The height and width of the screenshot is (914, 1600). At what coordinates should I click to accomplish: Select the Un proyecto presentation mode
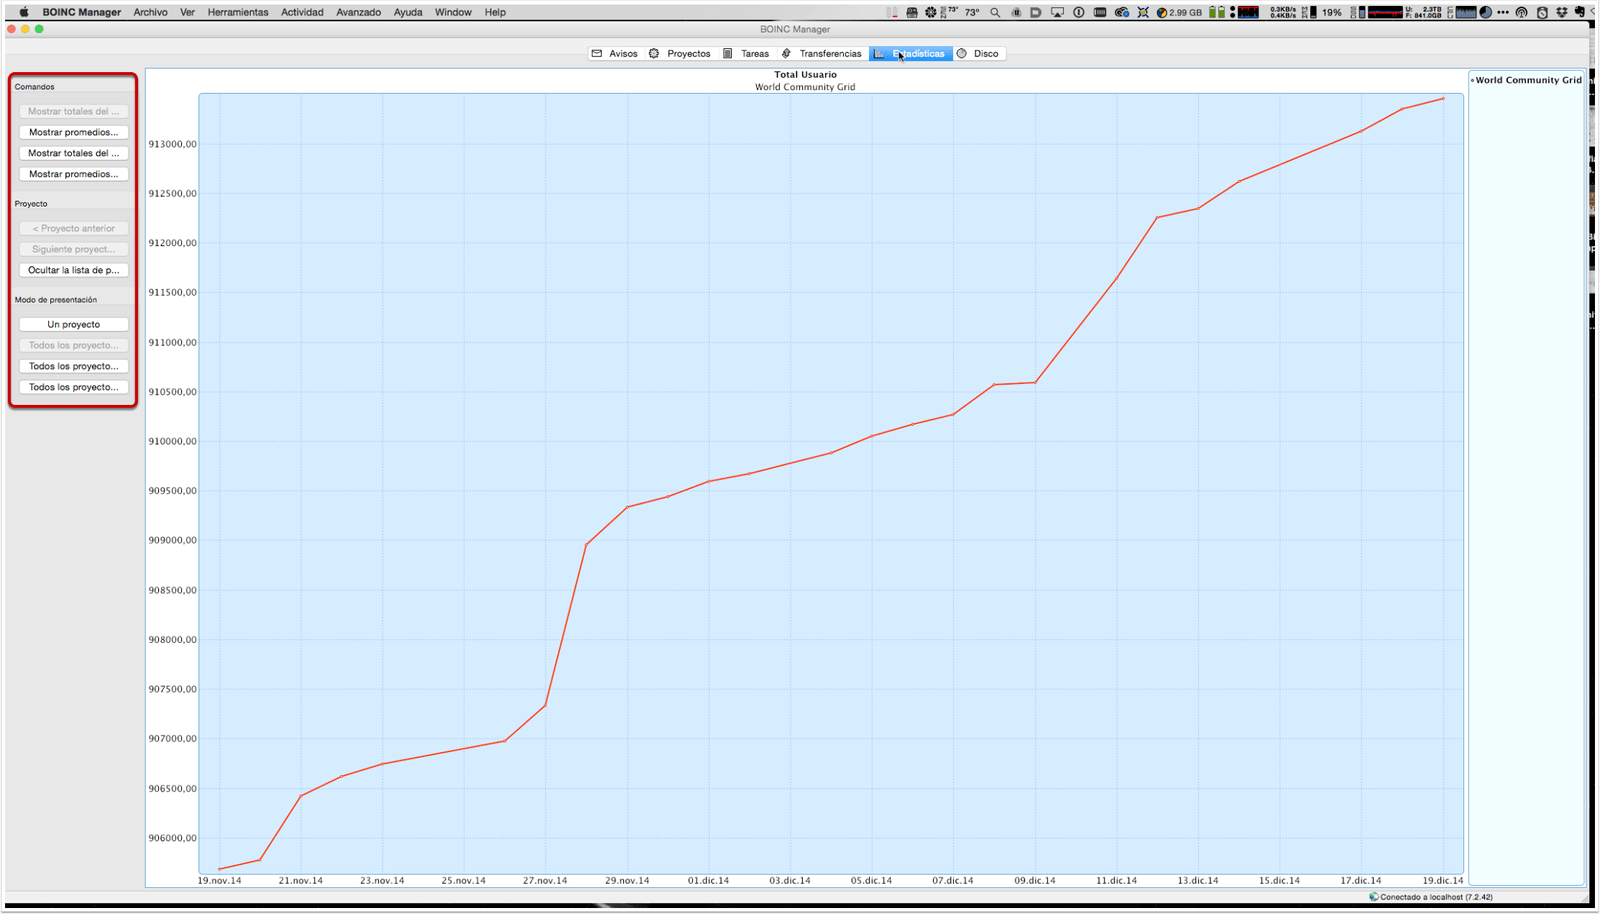[x=74, y=325]
